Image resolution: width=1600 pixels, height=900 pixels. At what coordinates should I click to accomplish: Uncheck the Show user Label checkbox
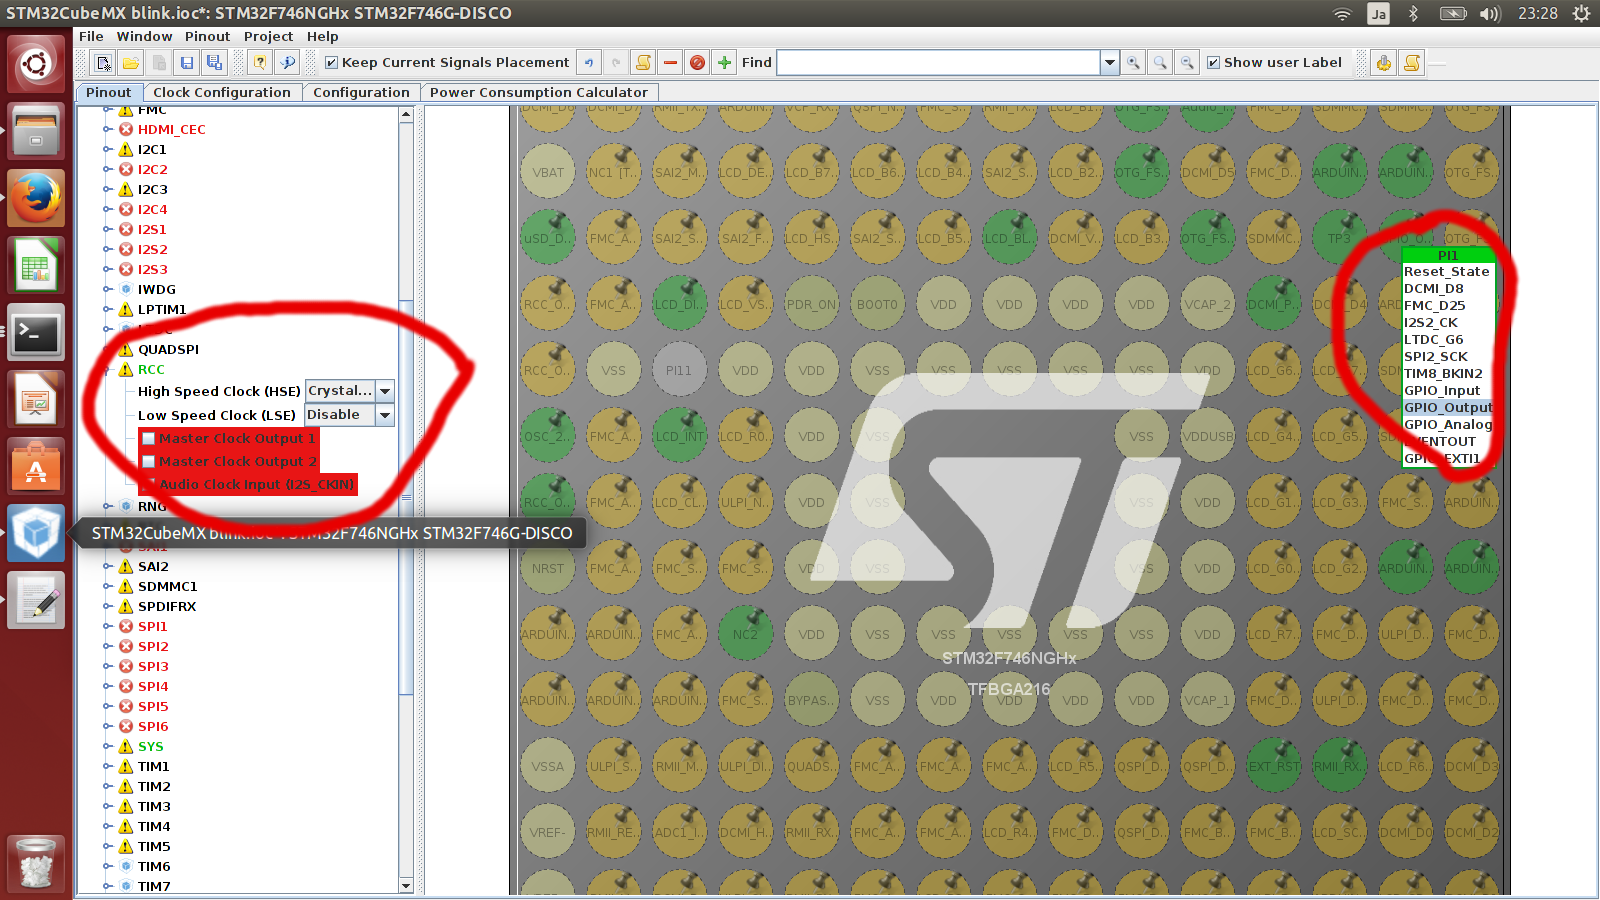tap(1213, 63)
